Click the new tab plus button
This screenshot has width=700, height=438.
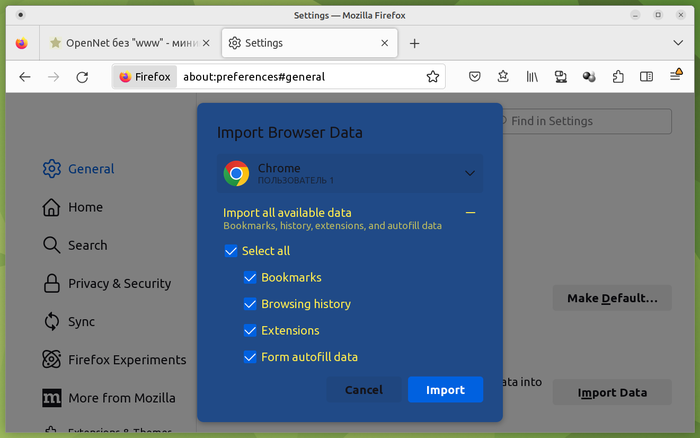(x=414, y=43)
